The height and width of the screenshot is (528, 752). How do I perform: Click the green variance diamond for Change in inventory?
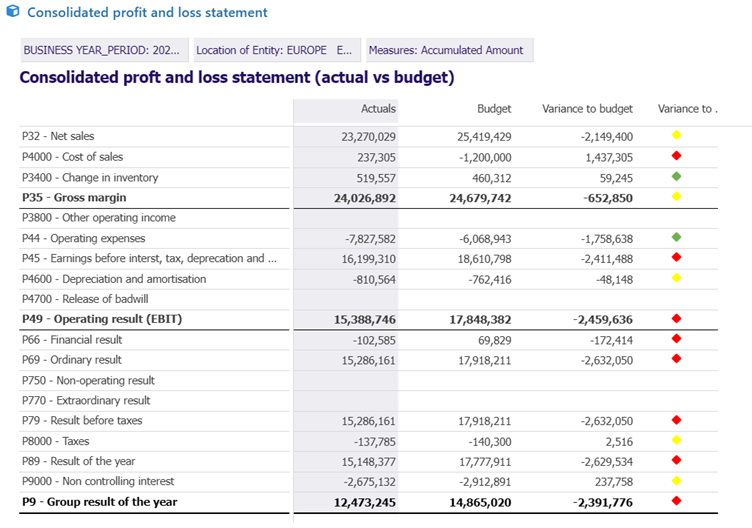676,177
